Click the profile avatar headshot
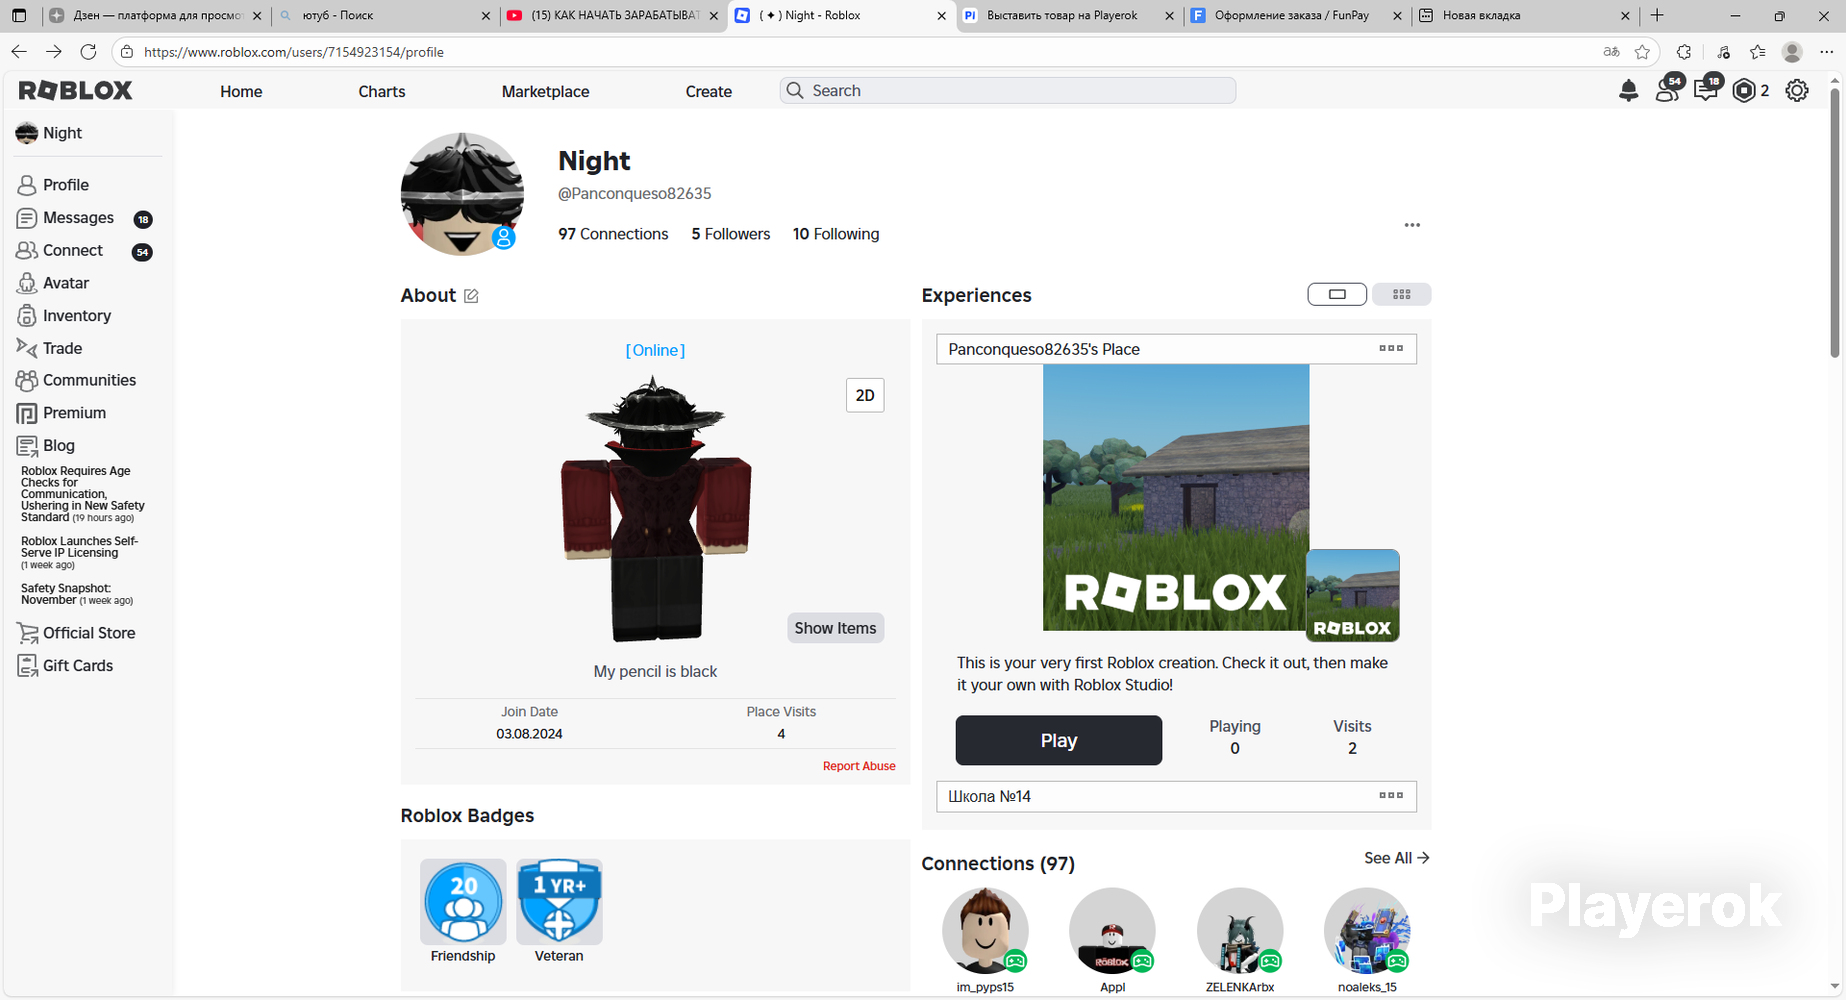The image size is (1846, 1000). coord(462,194)
